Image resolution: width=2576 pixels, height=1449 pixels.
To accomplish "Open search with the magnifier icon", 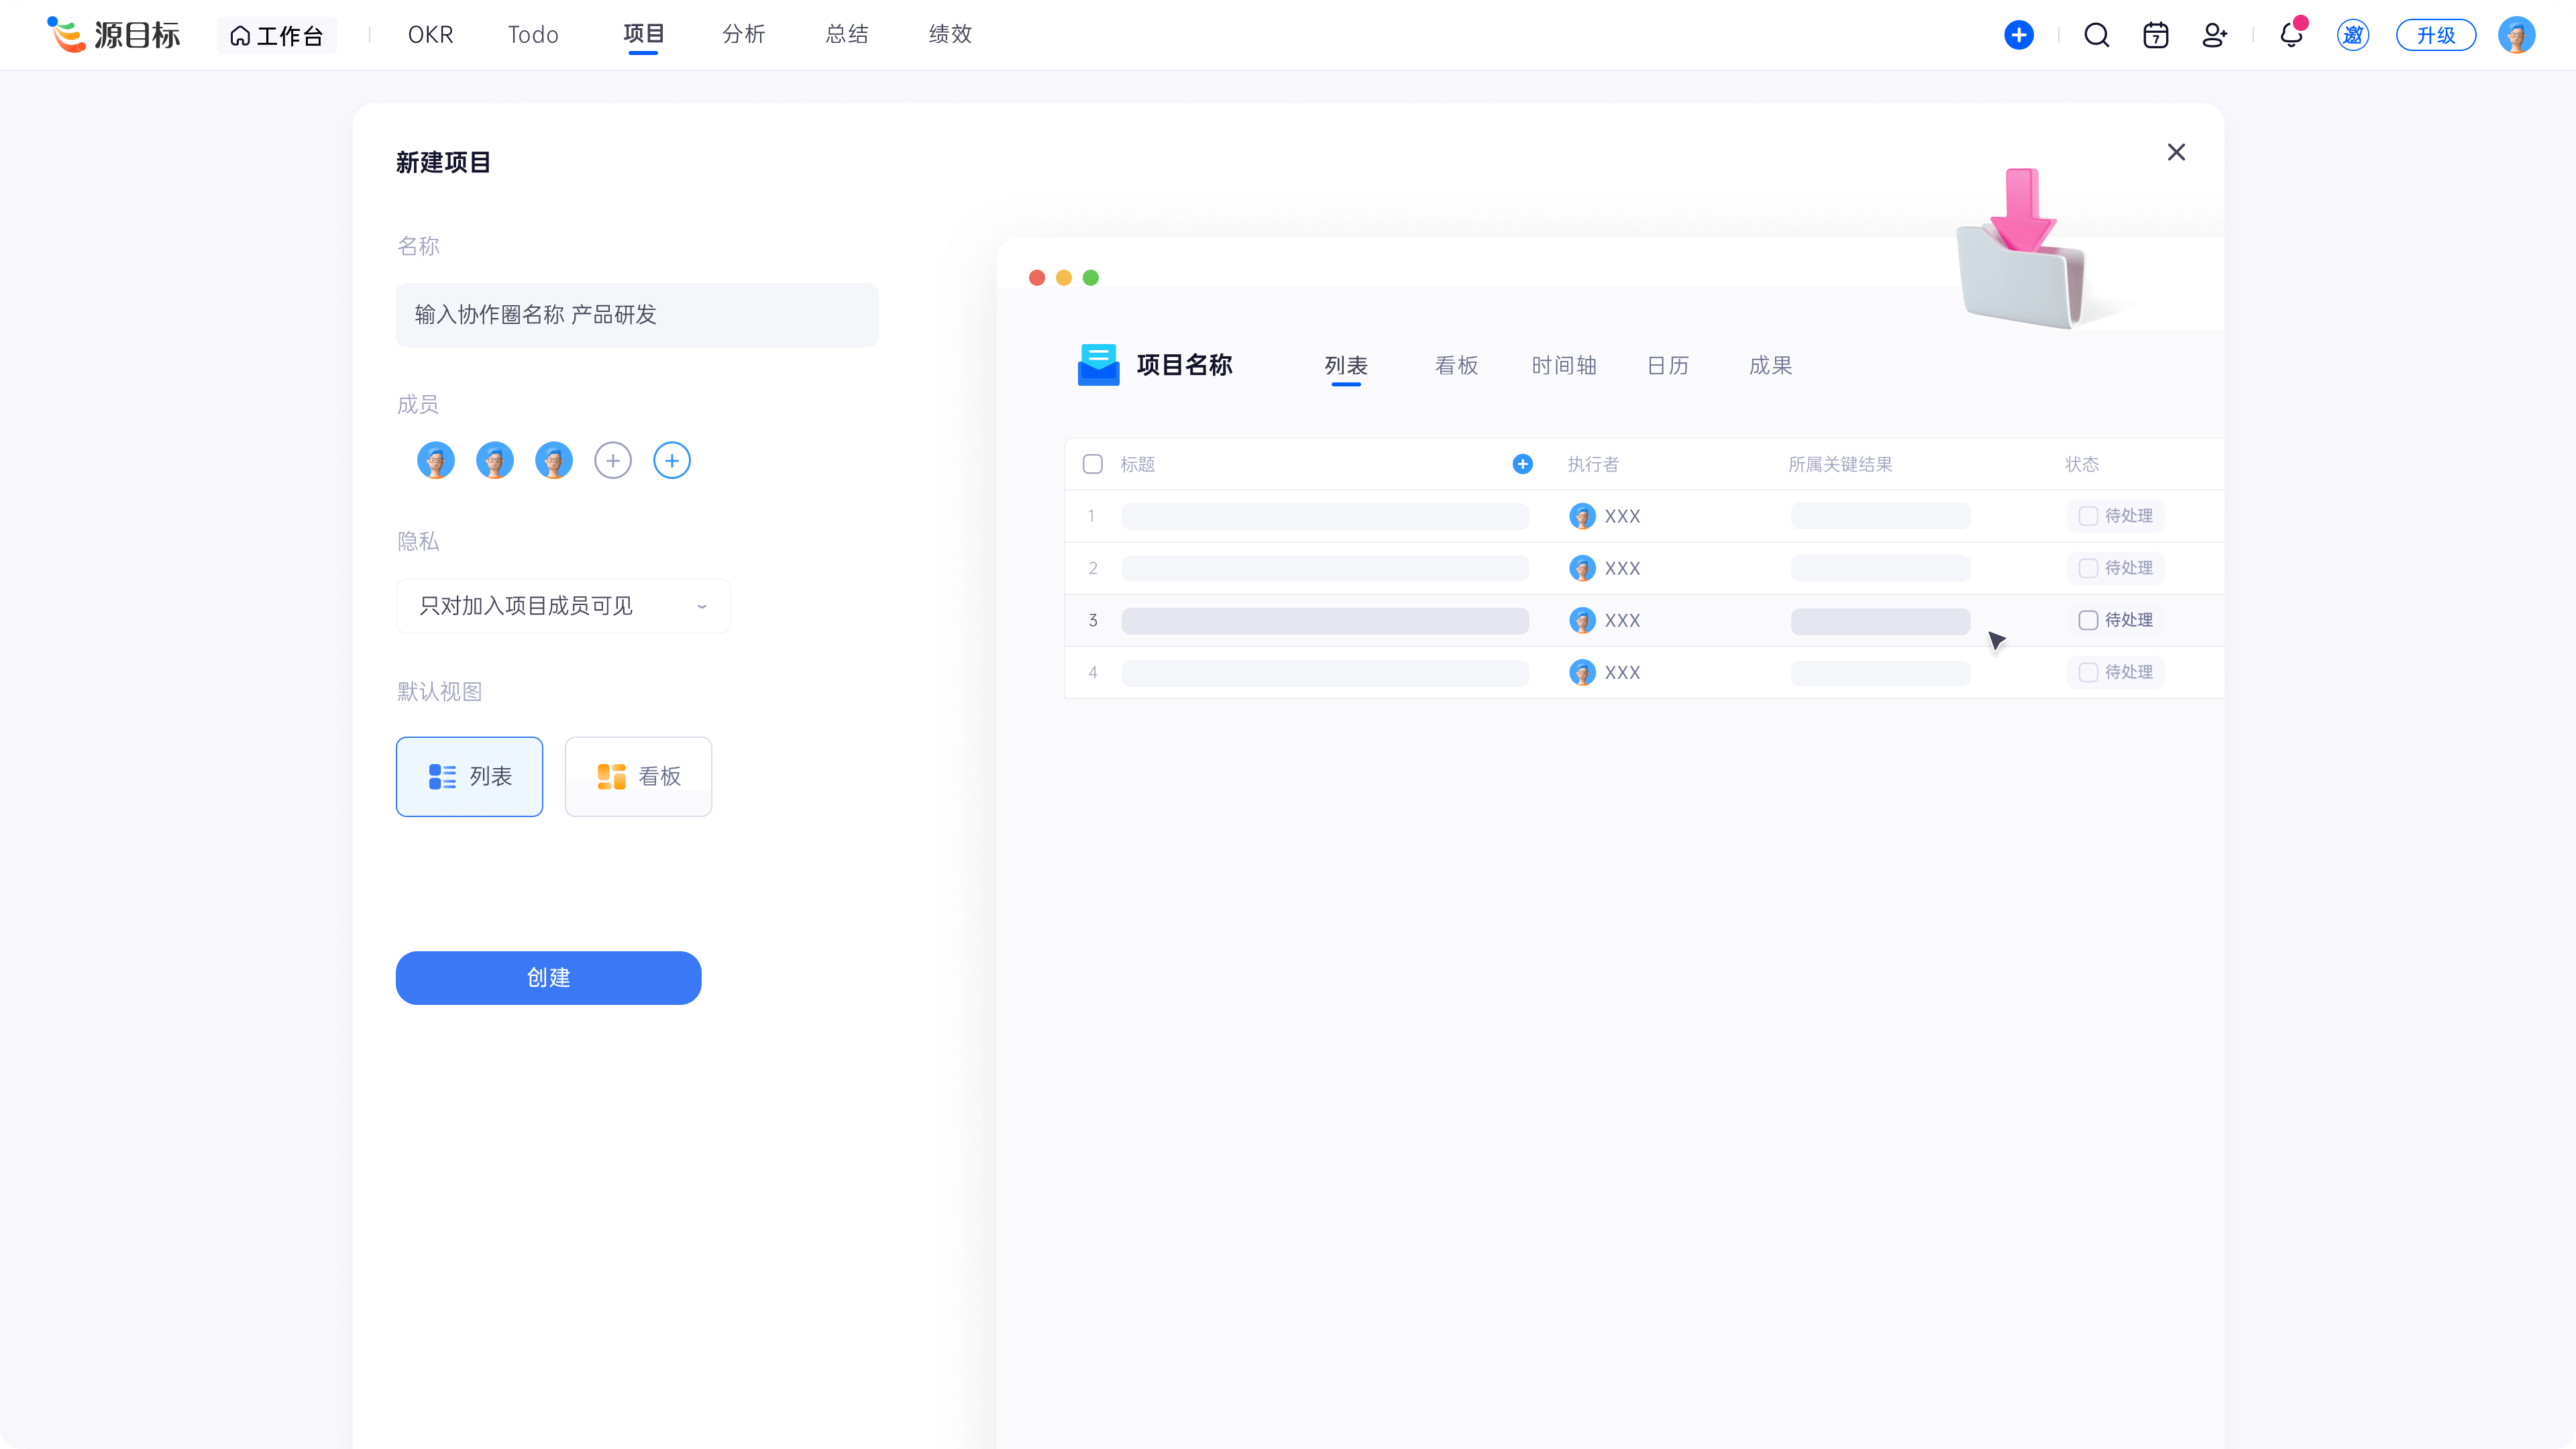I will 2097,35.
